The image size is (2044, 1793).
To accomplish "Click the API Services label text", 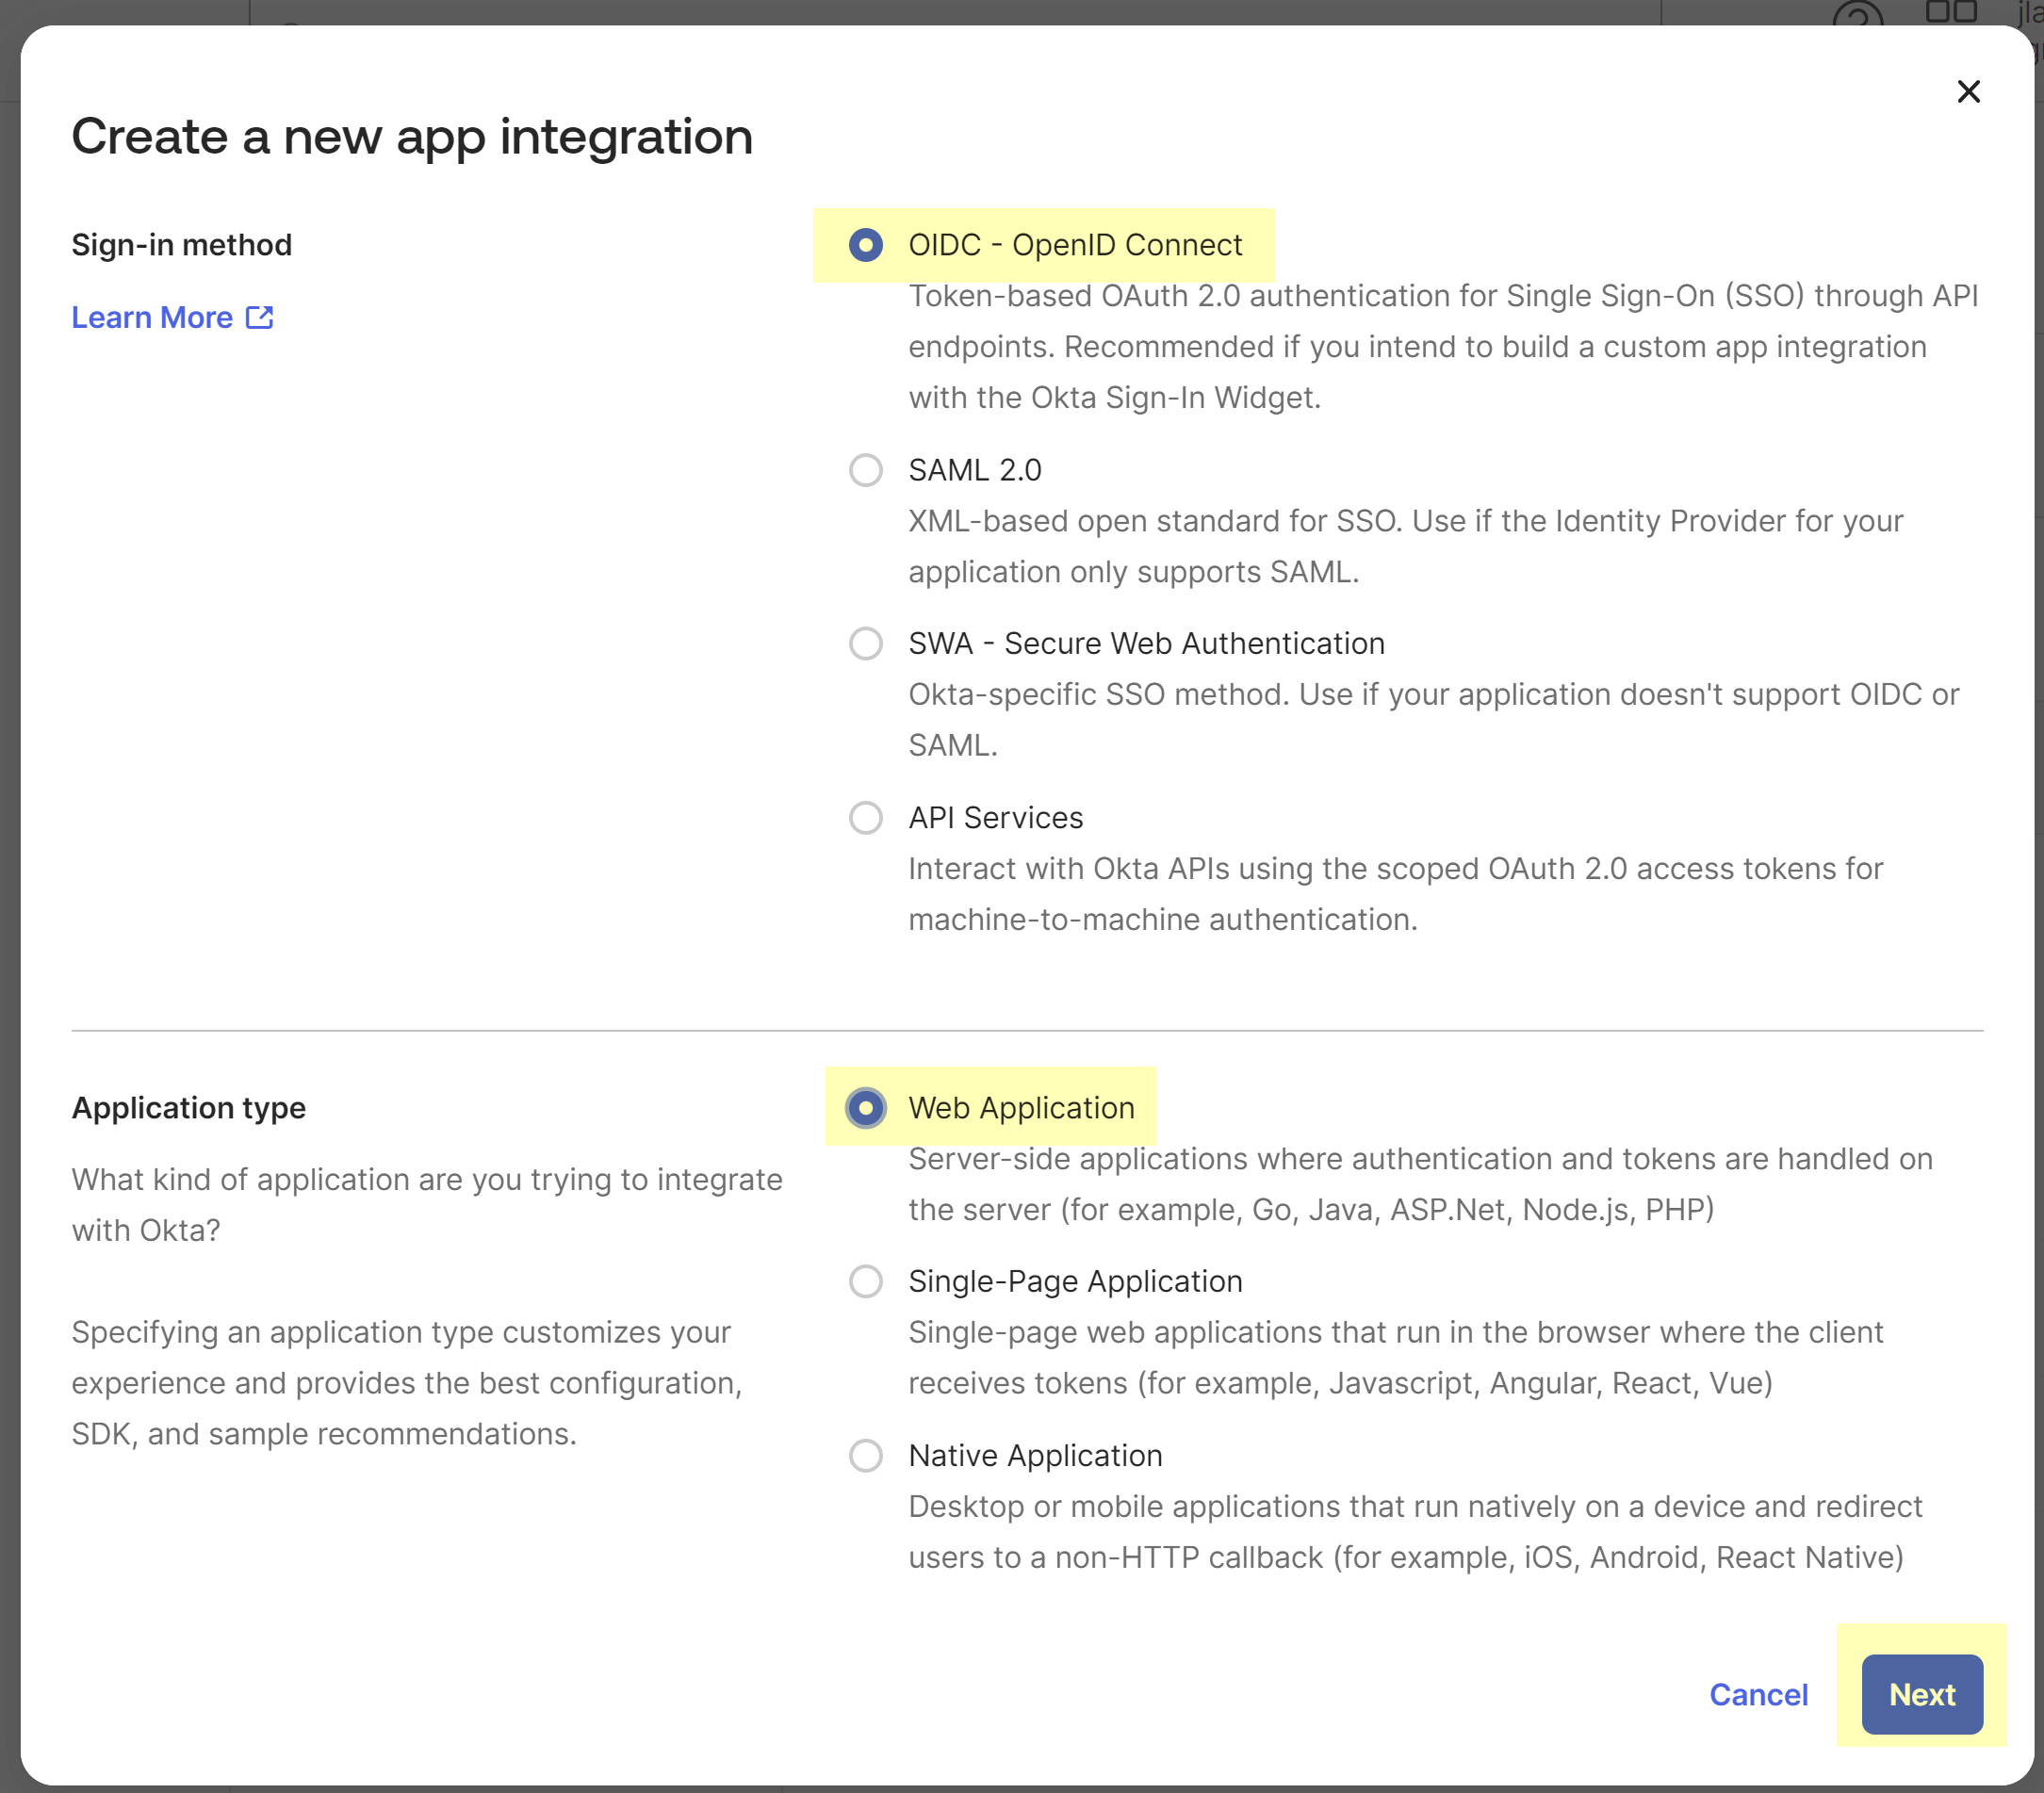I will [995, 818].
